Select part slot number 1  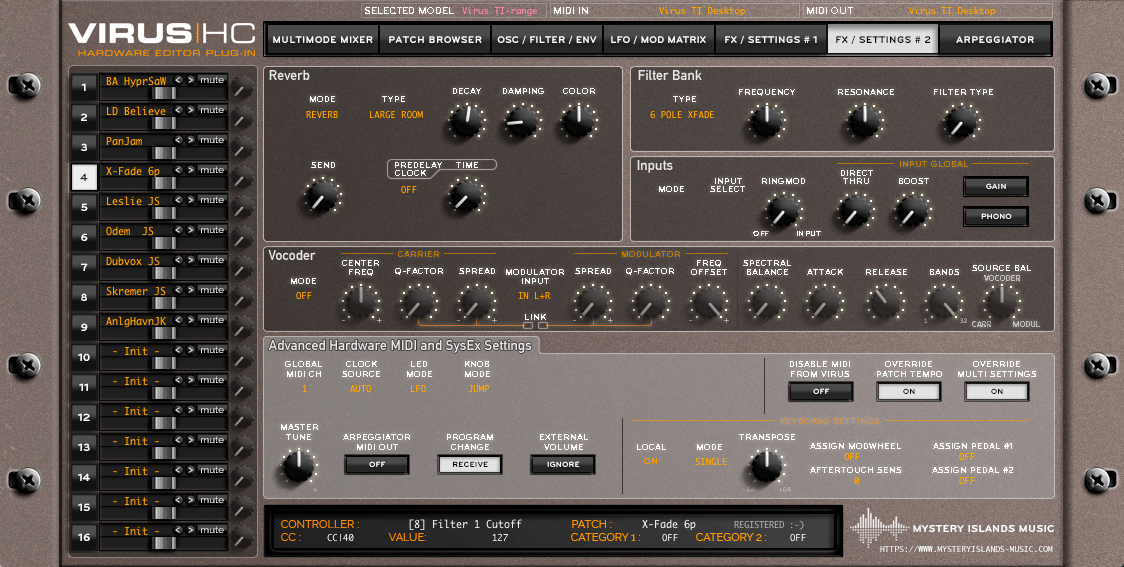coord(84,87)
